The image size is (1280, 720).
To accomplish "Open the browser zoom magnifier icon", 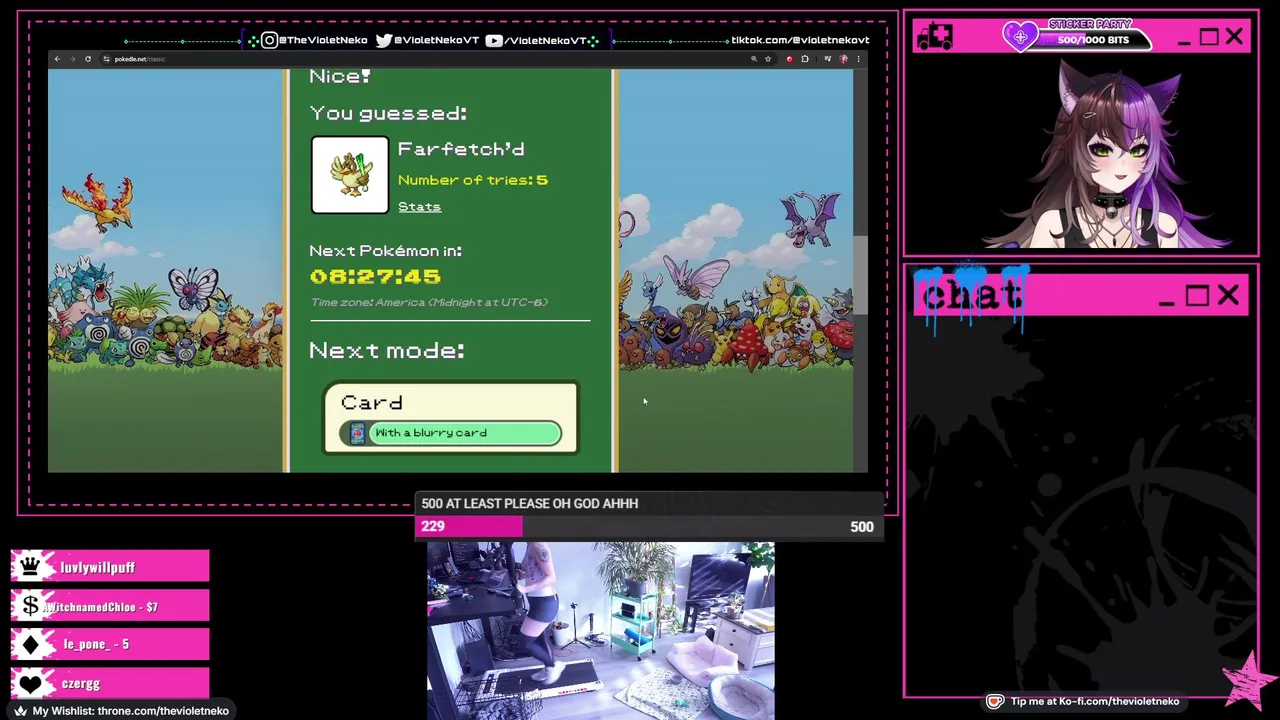I will 754,59.
